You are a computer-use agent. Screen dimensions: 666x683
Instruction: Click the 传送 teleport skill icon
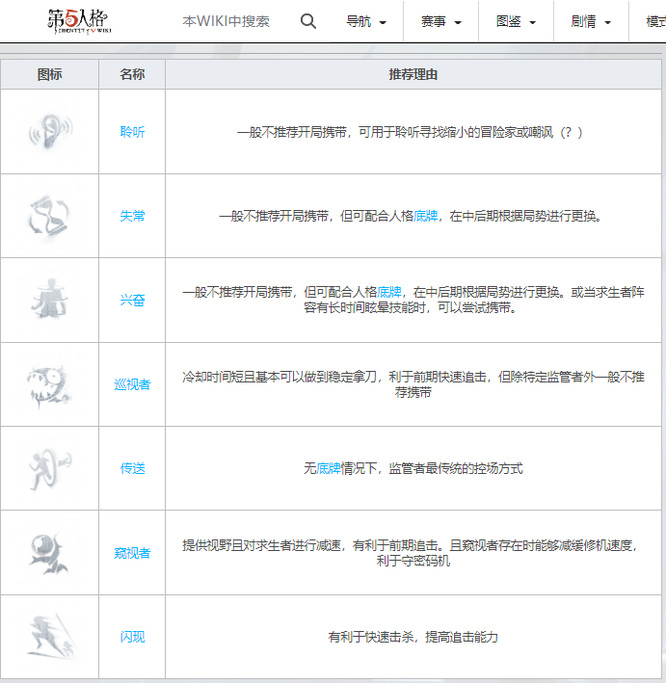point(50,469)
